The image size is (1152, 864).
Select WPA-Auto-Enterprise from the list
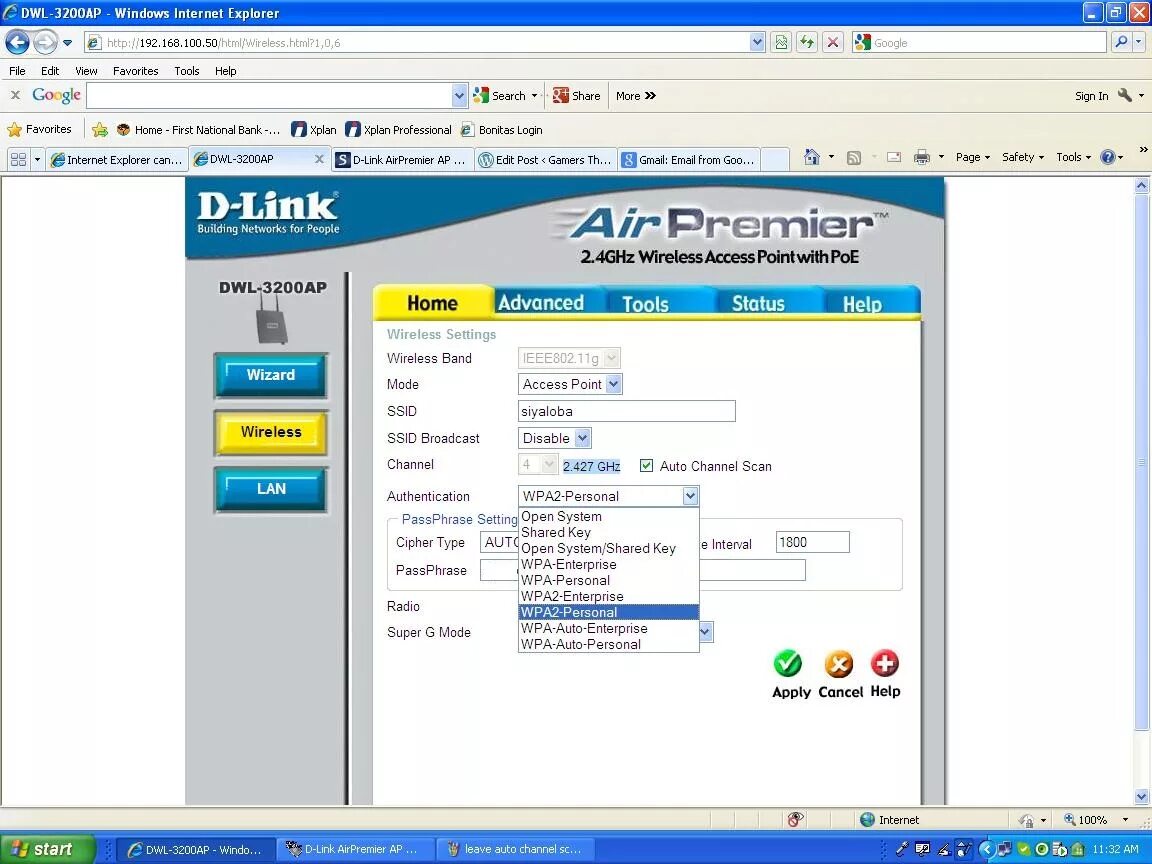[x=608, y=628]
